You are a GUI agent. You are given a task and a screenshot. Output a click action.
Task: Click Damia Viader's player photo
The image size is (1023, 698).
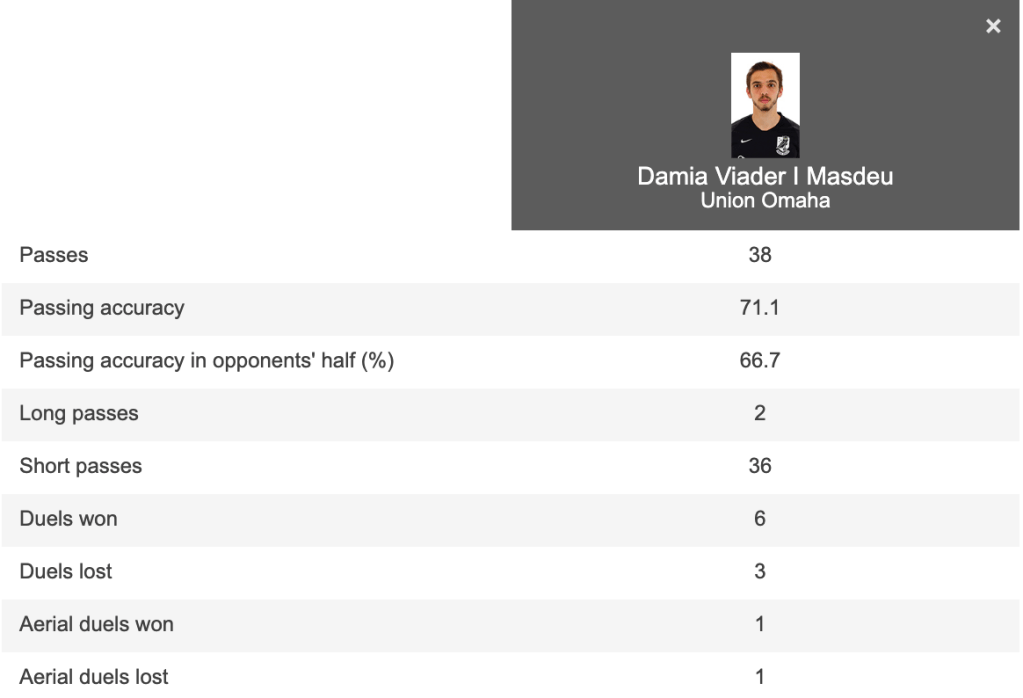coord(765,105)
